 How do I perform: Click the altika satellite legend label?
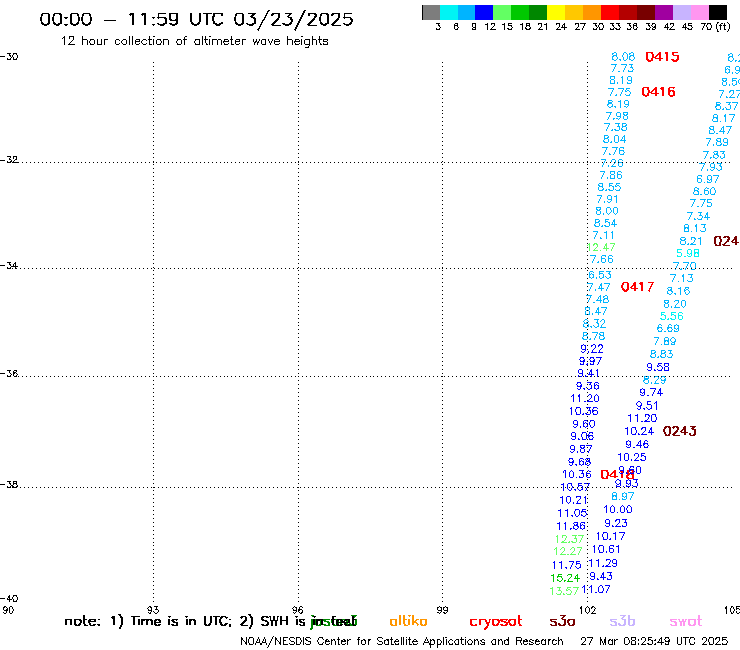(x=408, y=621)
